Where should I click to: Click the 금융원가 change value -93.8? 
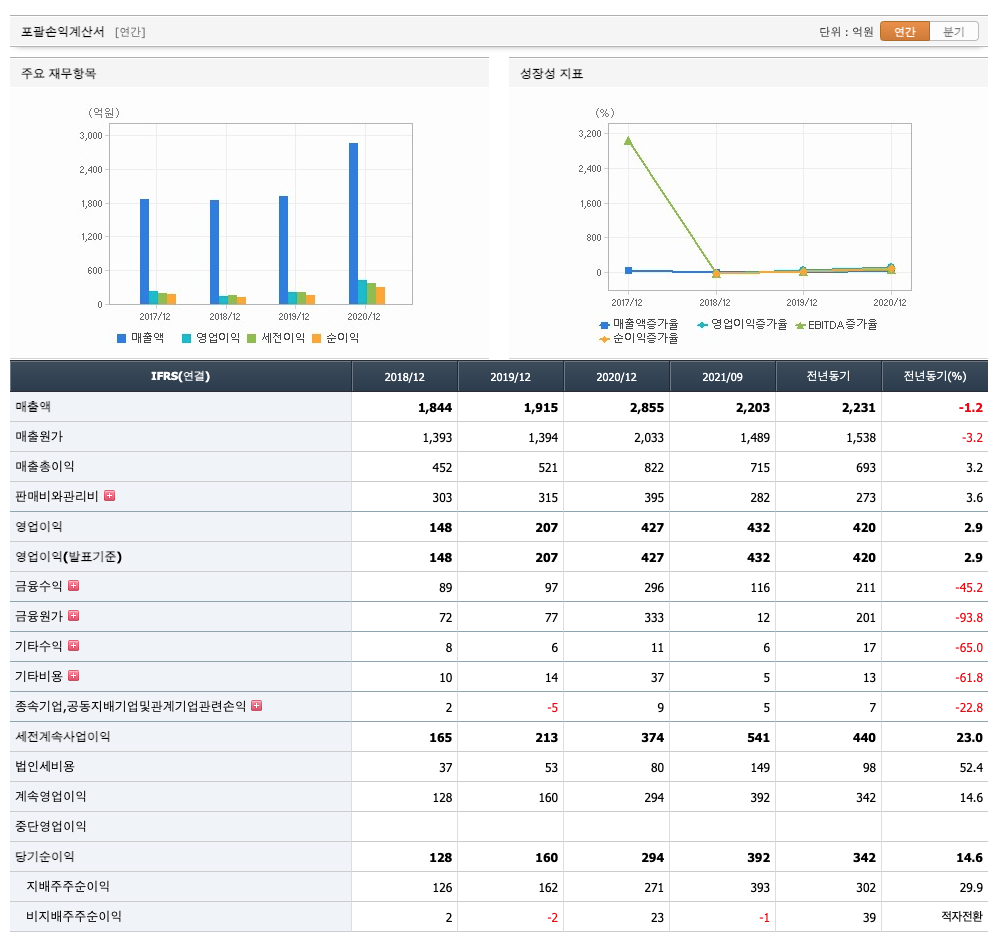pos(968,617)
